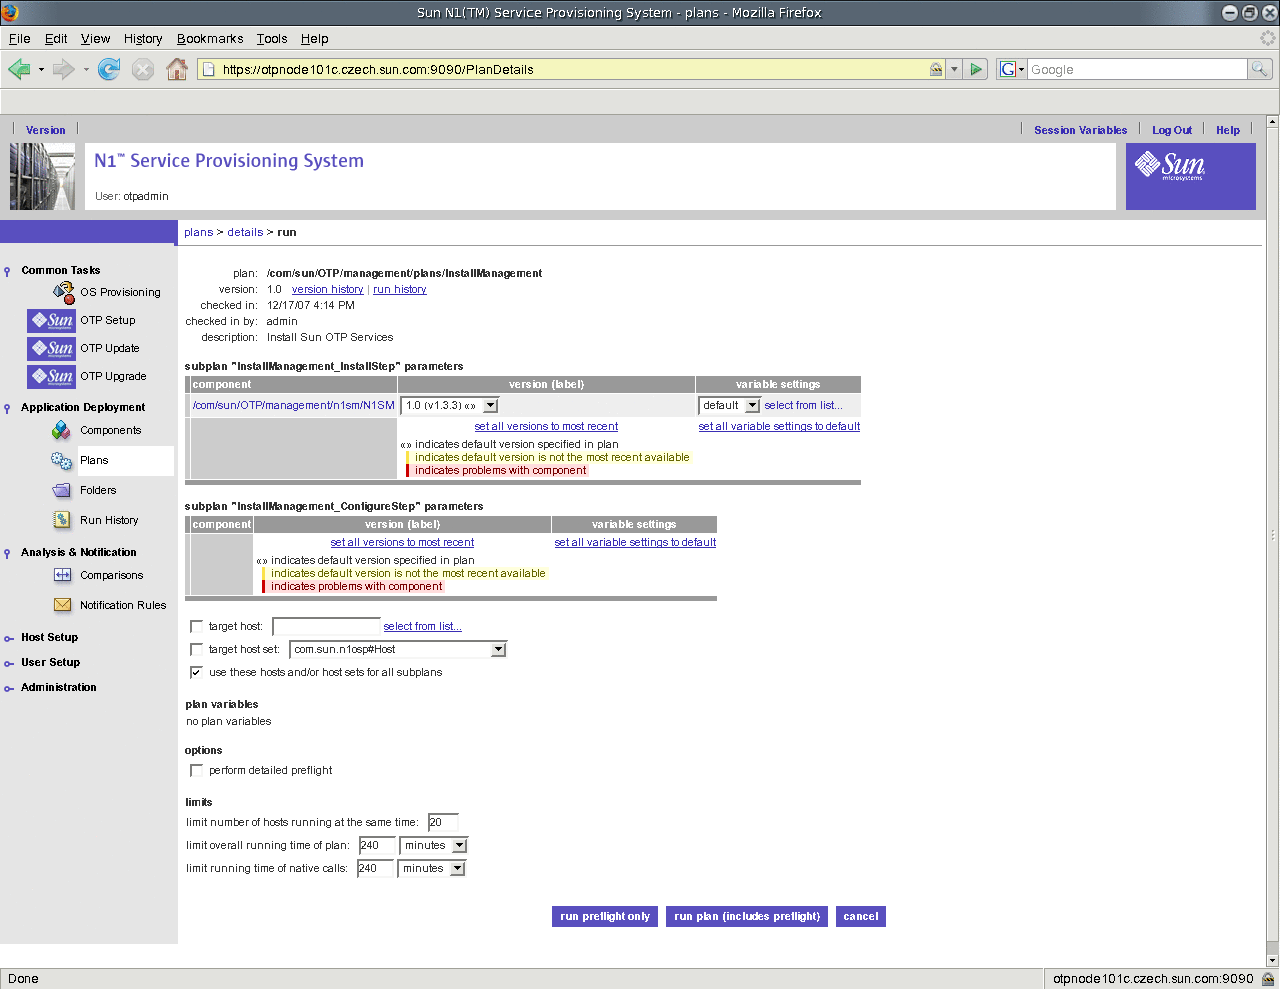The height and width of the screenshot is (990, 1280).
Task: Click the overall running time 240 field
Action: pyautogui.click(x=376, y=845)
